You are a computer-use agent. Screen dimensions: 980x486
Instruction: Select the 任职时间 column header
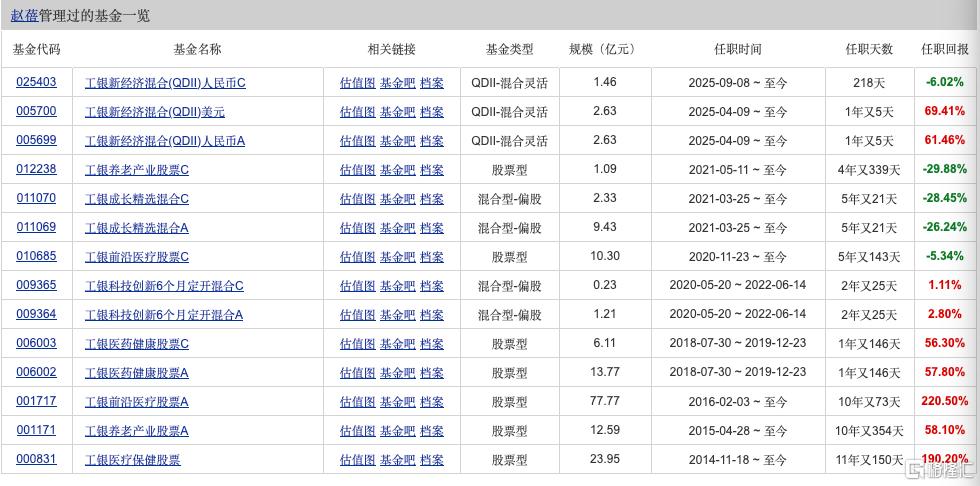click(738, 49)
